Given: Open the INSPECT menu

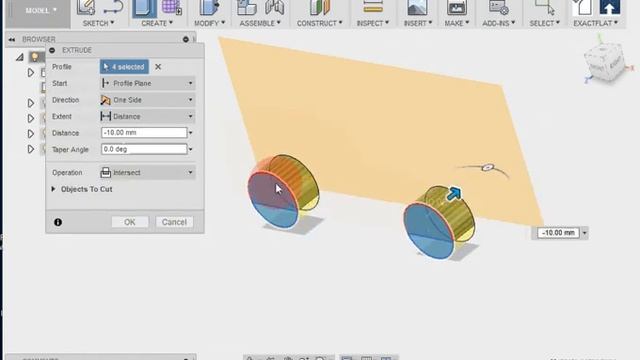Looking at the screenshot, I should 373,23.
